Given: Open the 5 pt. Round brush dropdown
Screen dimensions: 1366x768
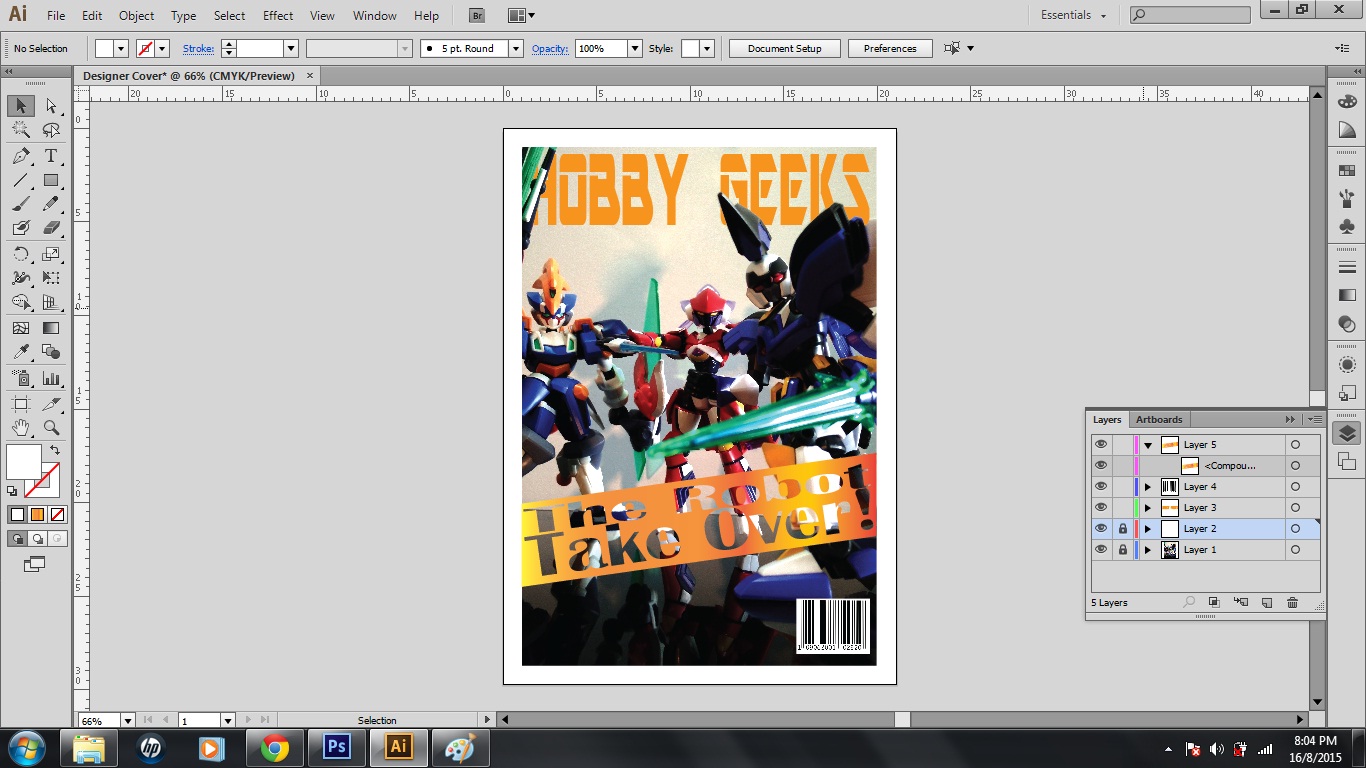Looking at the screenshot, I should (516, 48).
